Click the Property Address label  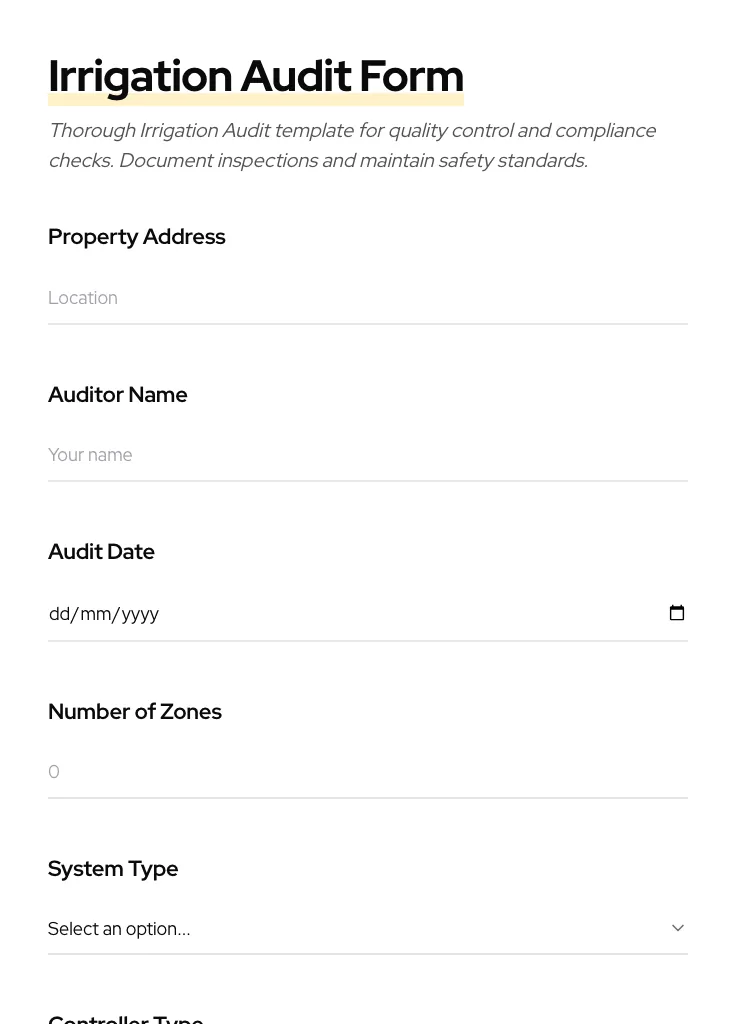(137, 237)
